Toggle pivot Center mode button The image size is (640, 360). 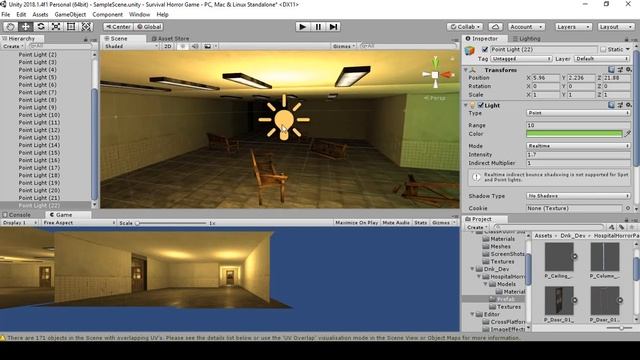(x=118, y=27)
